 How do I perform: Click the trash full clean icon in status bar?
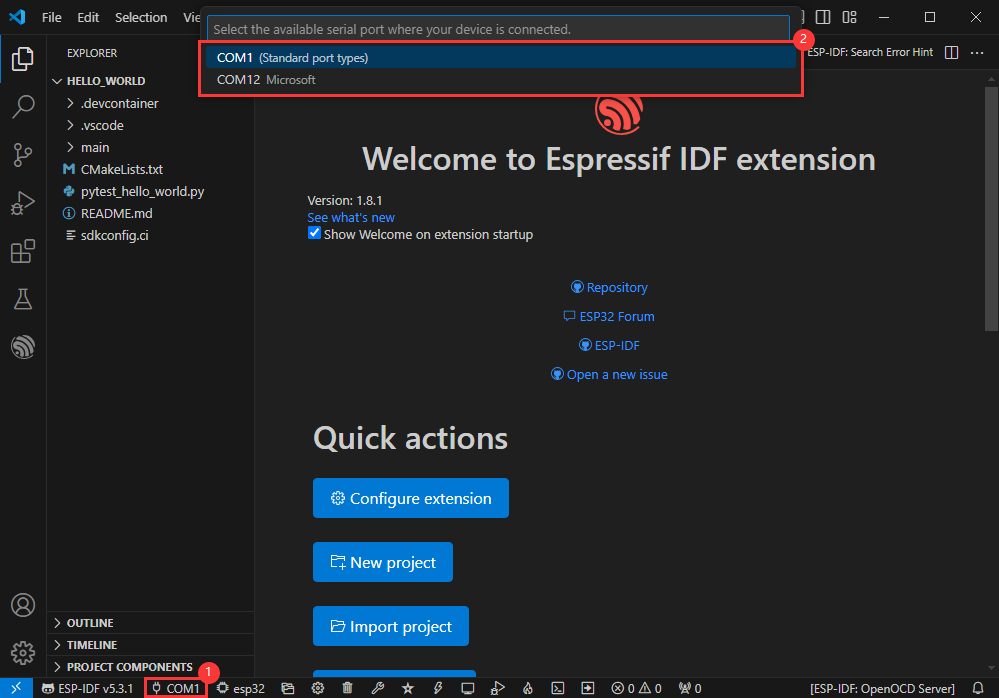coord(347,688)
